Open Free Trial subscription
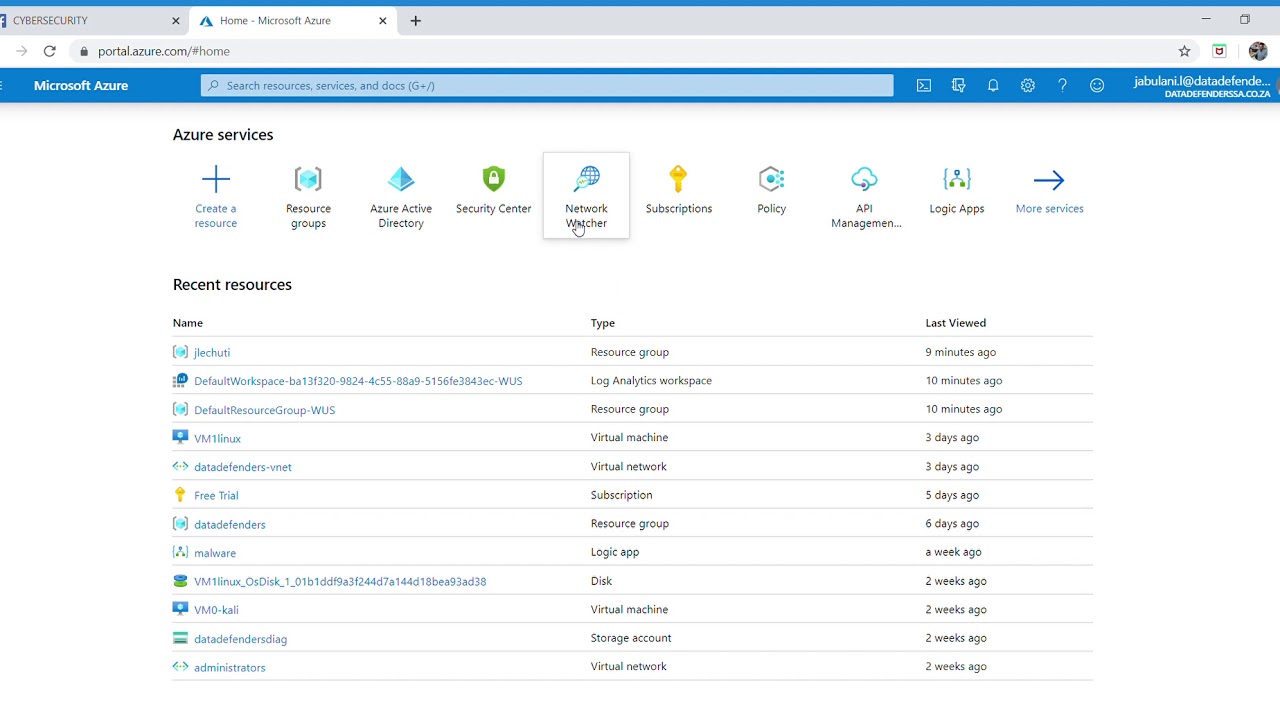Image resolution: width=1280 pixels, height=720 pixels. [x=216, y=496]
